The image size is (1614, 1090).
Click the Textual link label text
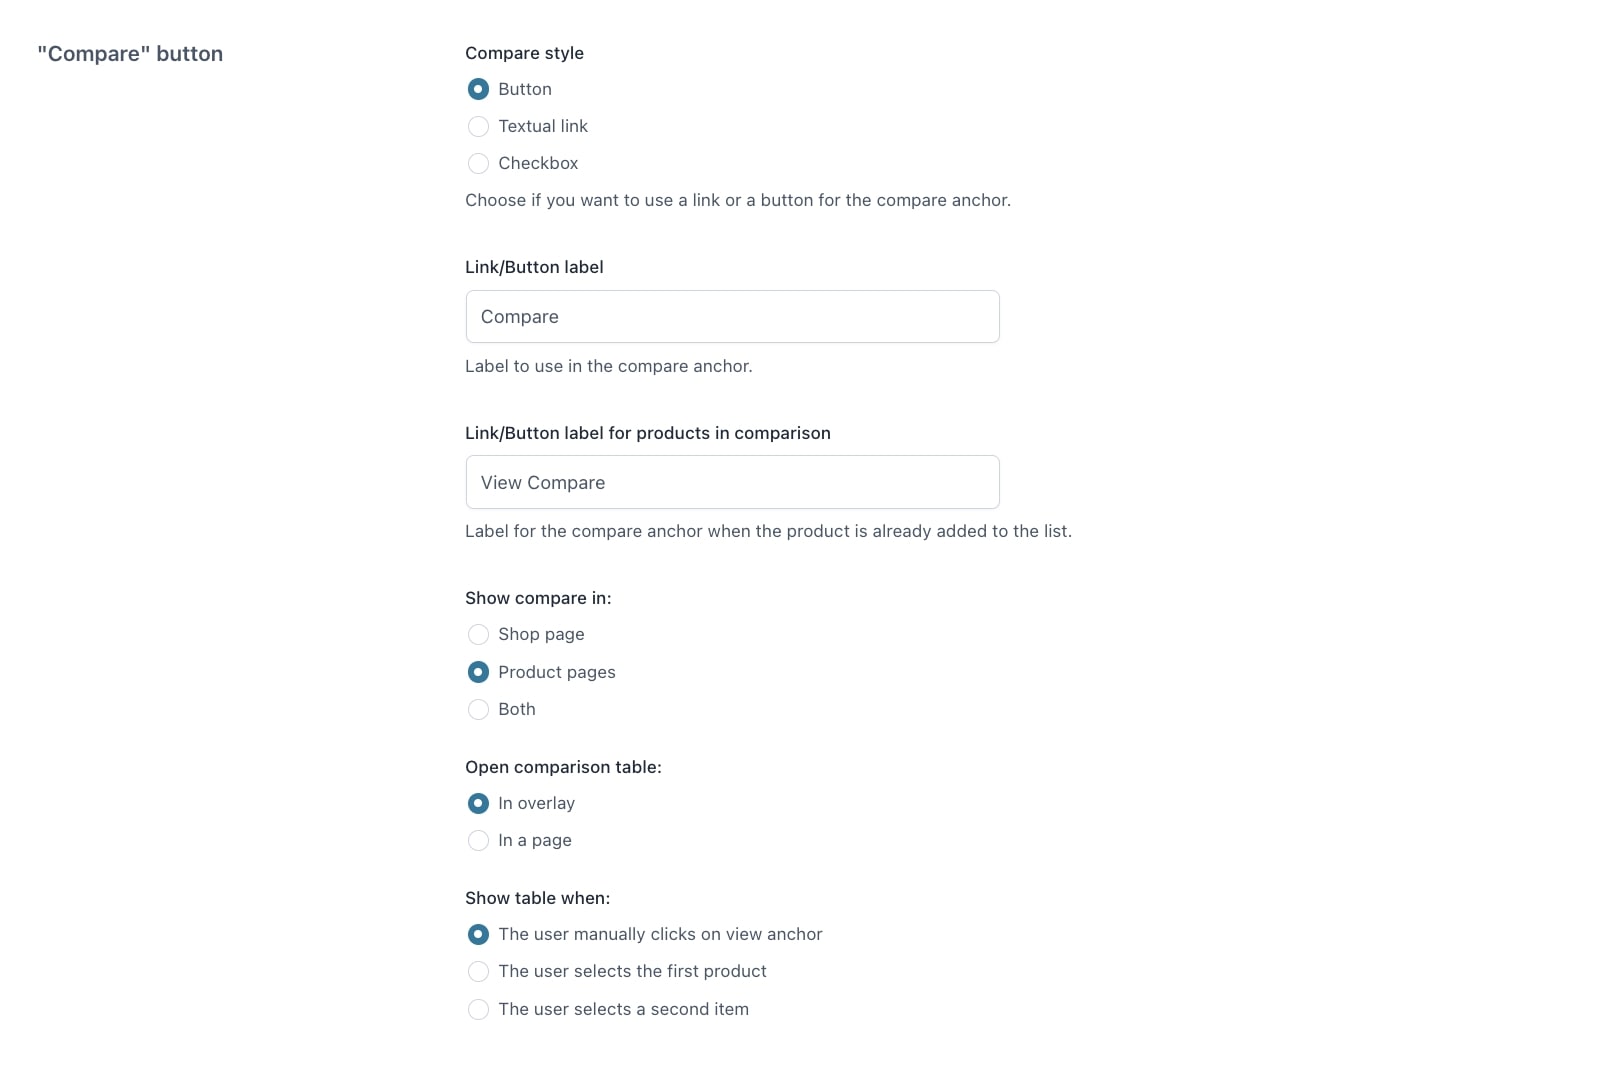(x=543, y=126)
